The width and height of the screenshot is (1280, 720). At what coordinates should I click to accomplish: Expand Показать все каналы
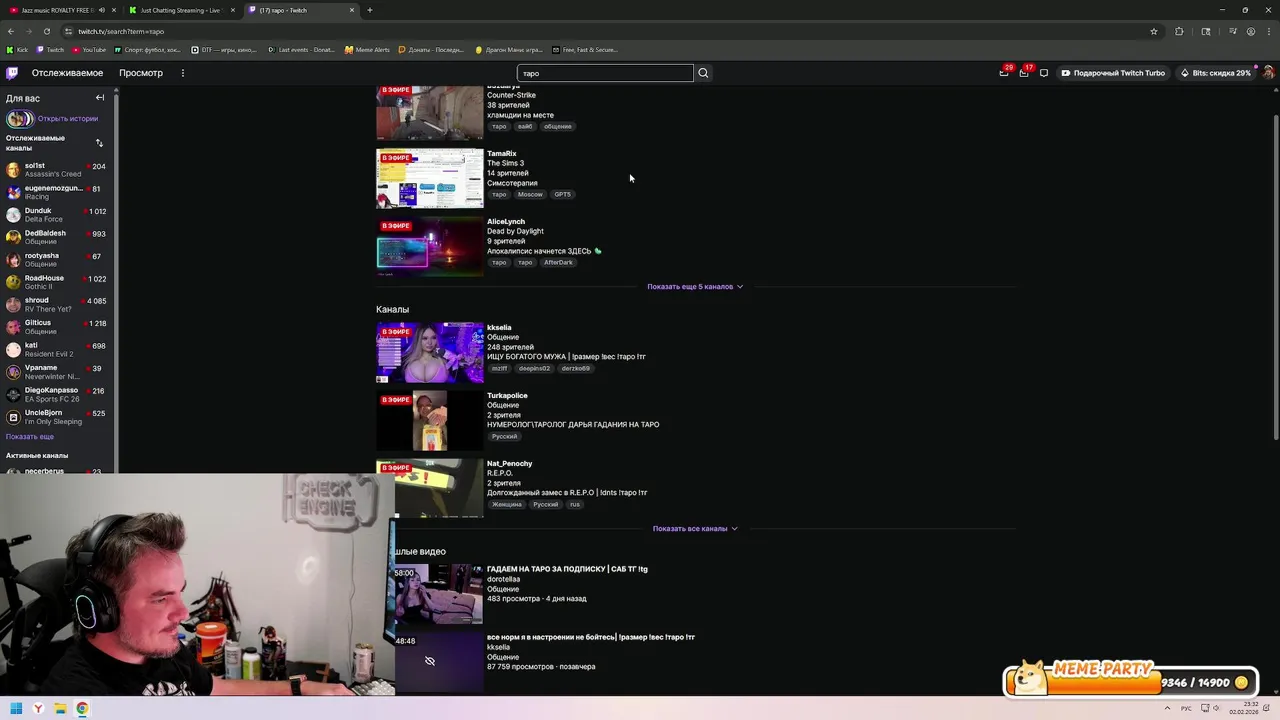click(695, 529)
